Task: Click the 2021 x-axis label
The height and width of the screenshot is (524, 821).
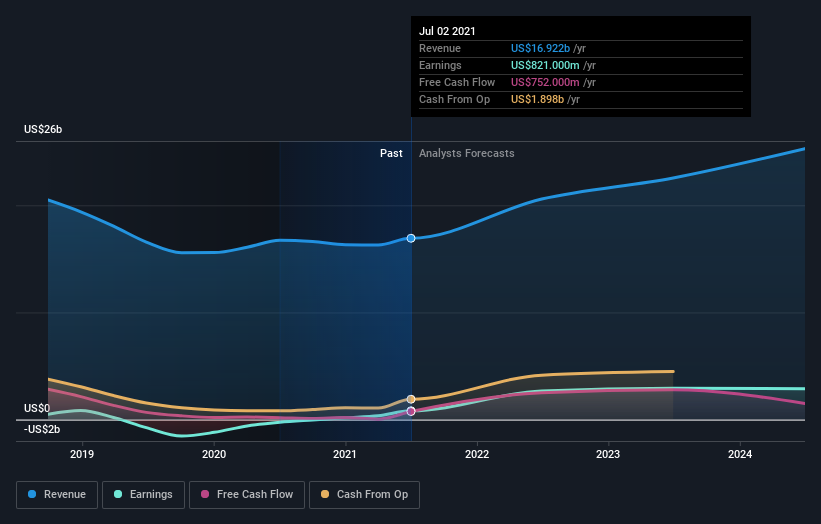Action: point(345,454)
